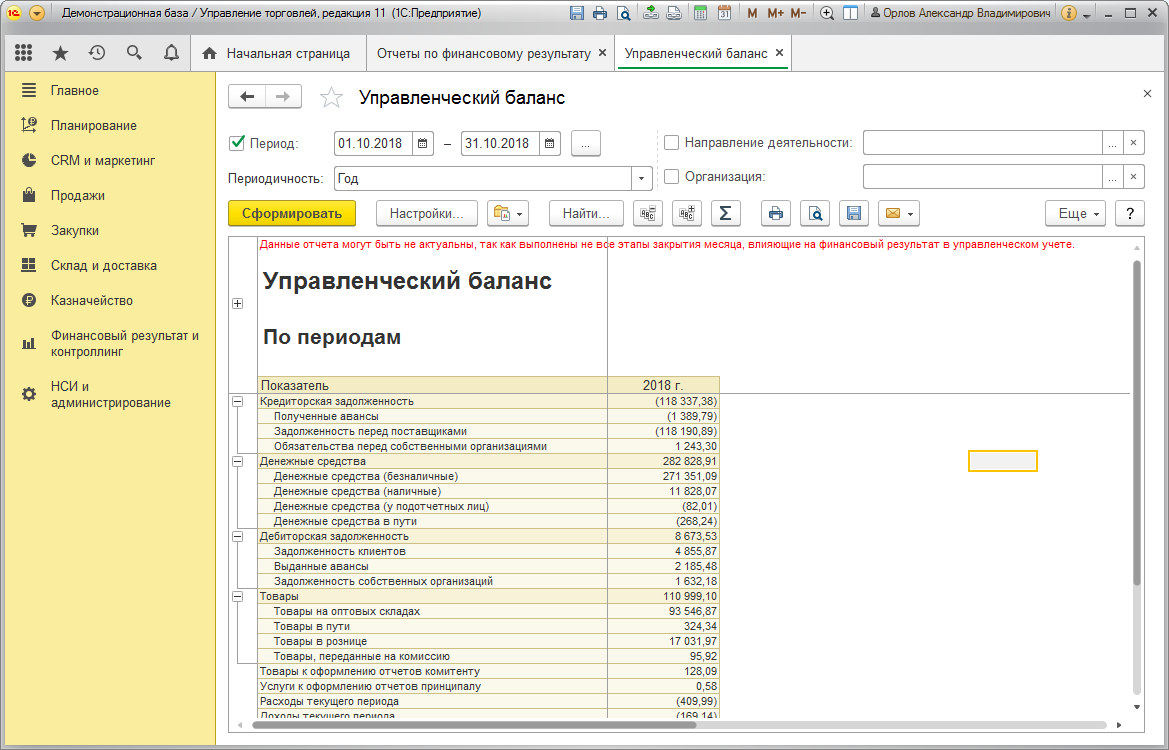The image size is (1169, 750).
Task: Add report to favorites with the star
Action: tap(331, 98)
